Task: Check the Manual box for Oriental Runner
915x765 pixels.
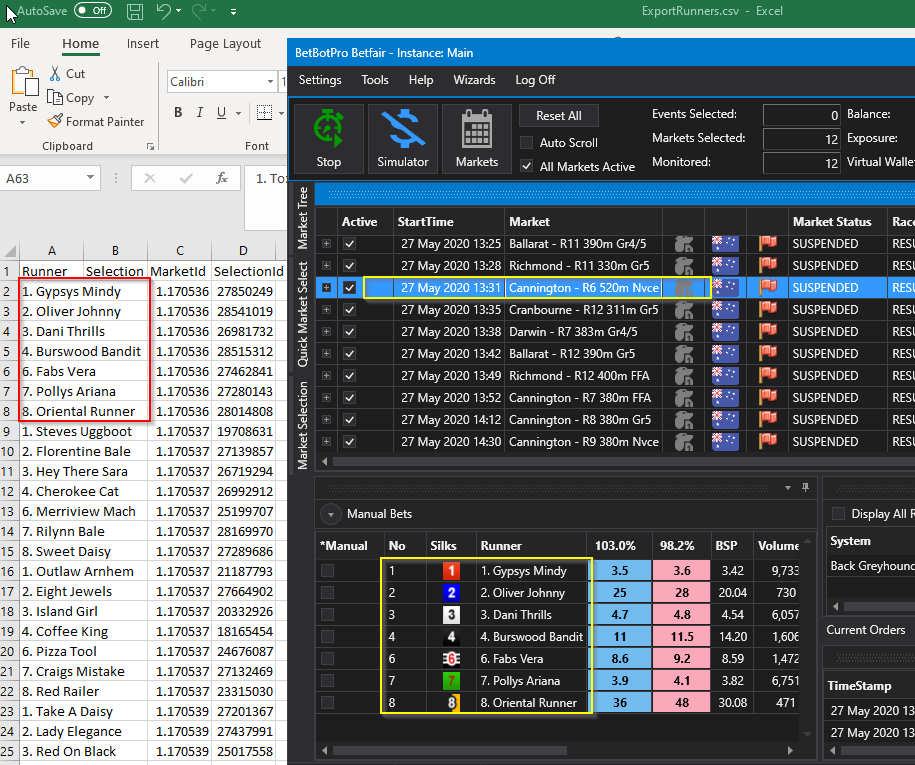Action: [x=327, y=703]
